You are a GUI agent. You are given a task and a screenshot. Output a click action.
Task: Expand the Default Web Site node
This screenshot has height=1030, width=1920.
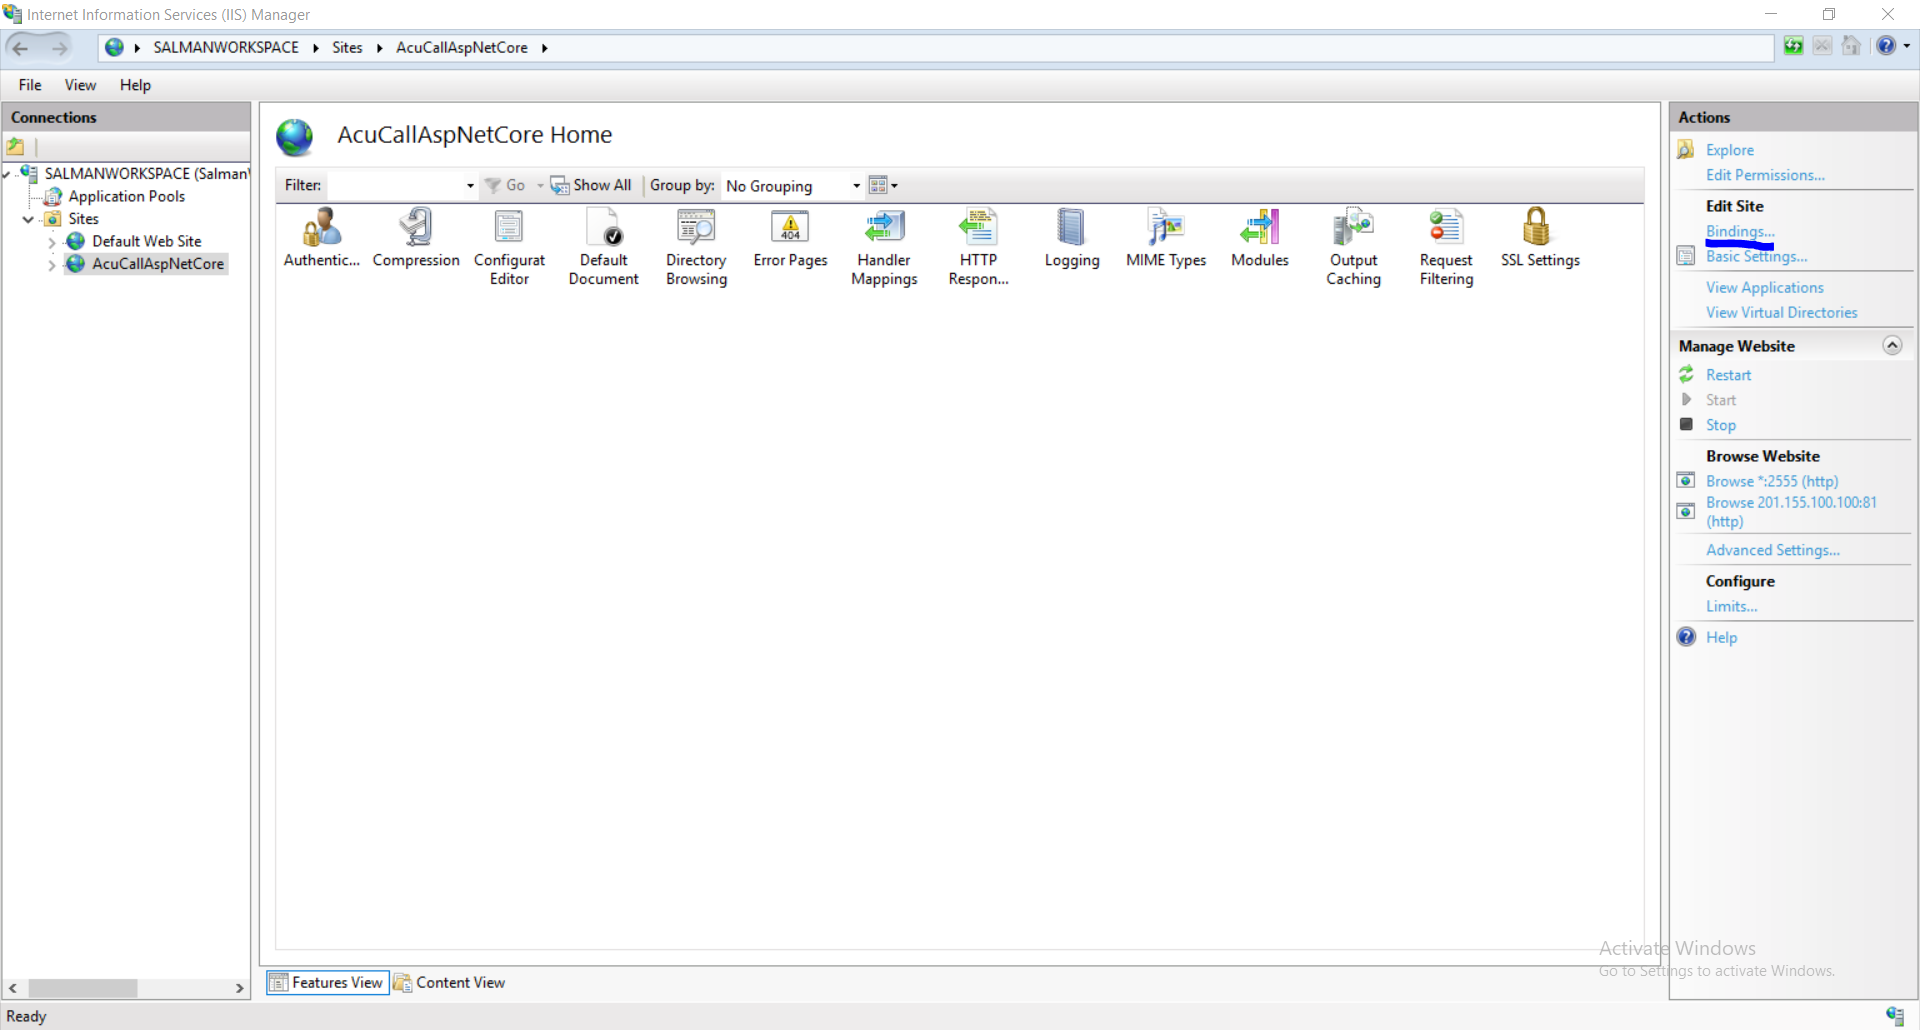point(52,242)
